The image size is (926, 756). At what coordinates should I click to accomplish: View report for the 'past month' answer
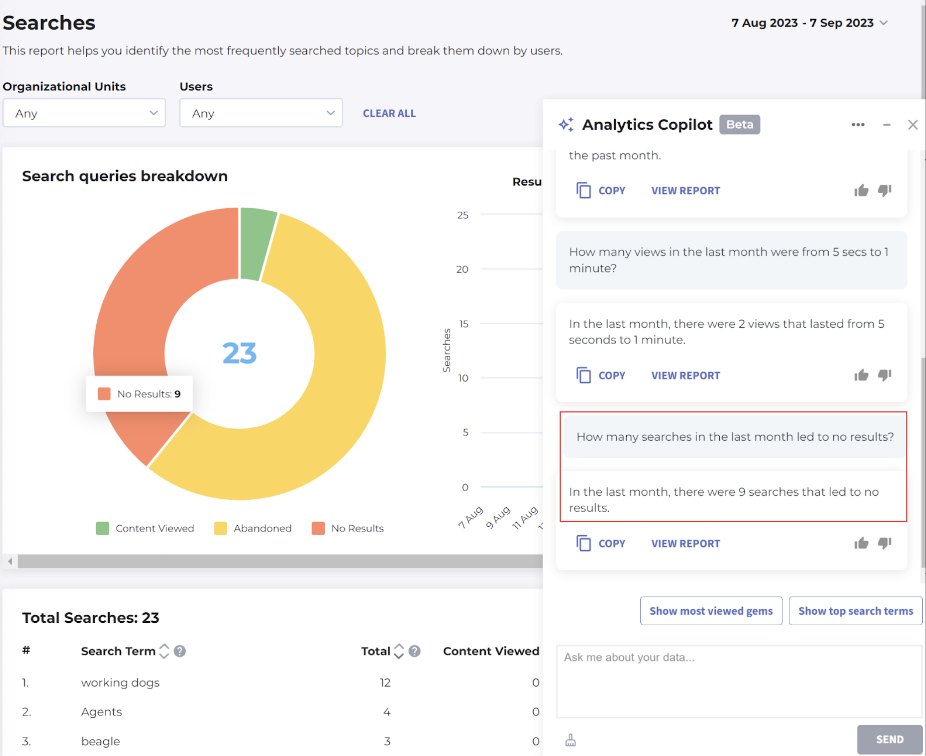686,191
